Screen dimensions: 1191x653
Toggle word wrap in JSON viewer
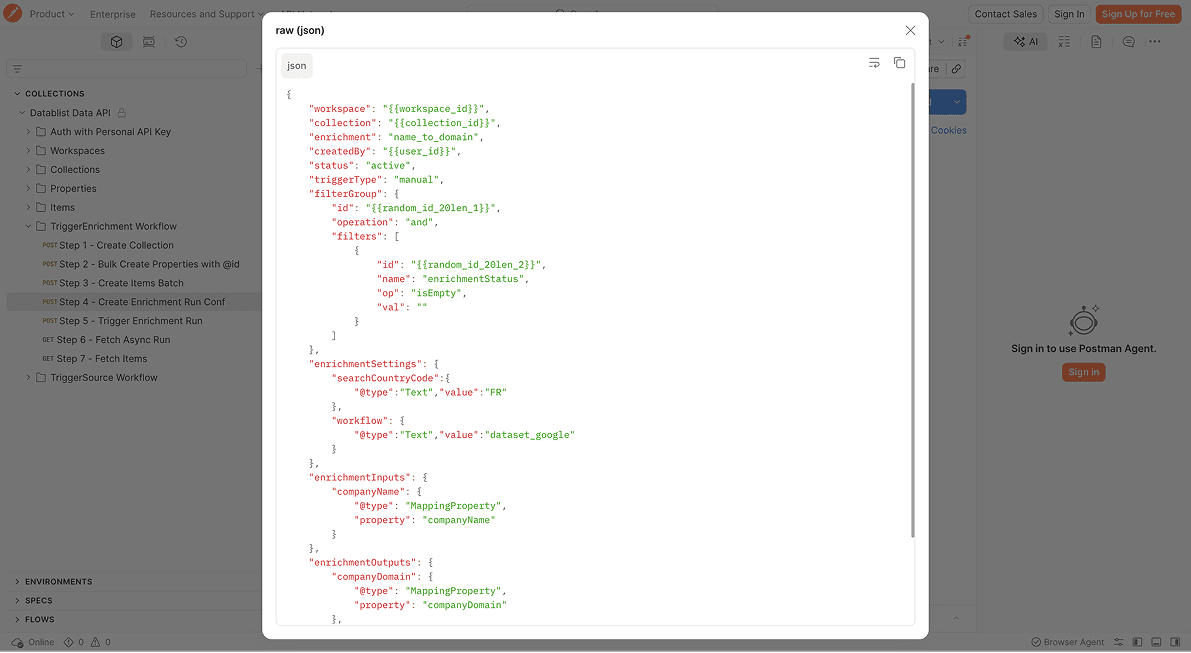click(874, 63)
